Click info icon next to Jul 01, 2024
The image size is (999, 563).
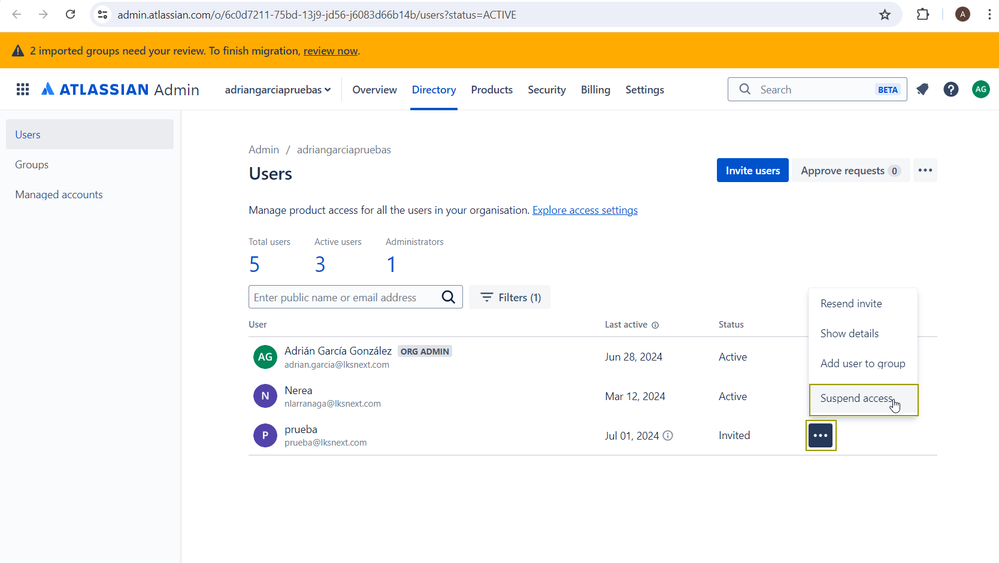click(x=668, y=436)
